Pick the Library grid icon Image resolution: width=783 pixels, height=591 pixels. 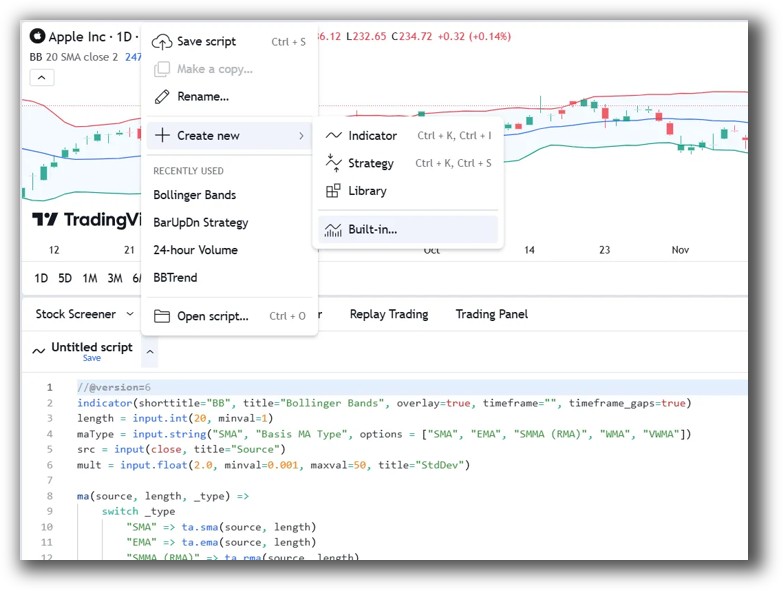(334, 191)
